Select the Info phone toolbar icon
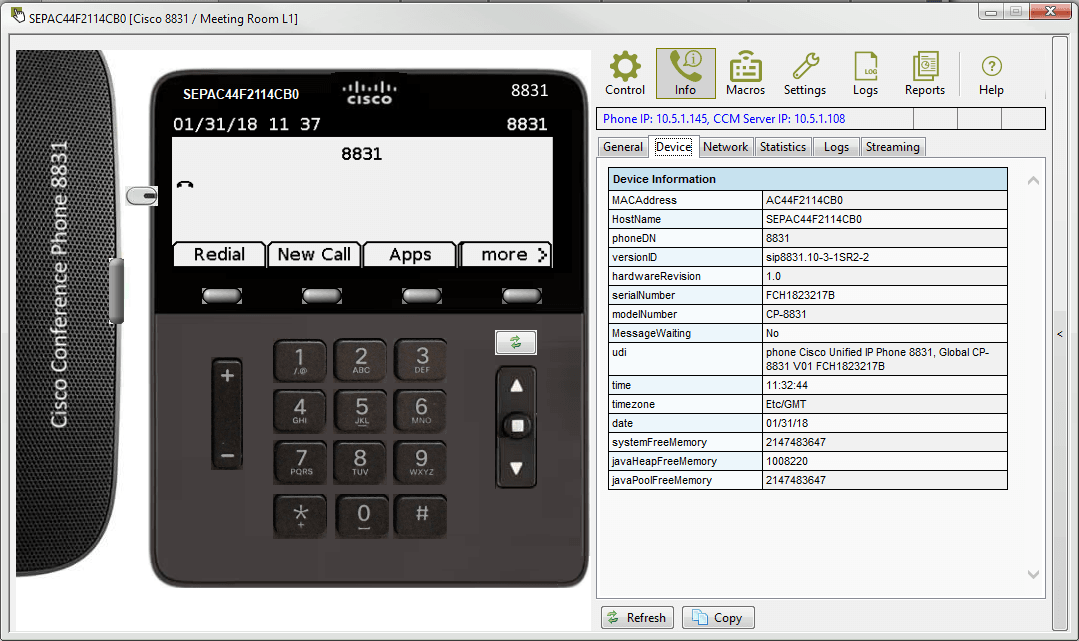Viewport: 1079px width, 641px height. click(x=685, y=73)
